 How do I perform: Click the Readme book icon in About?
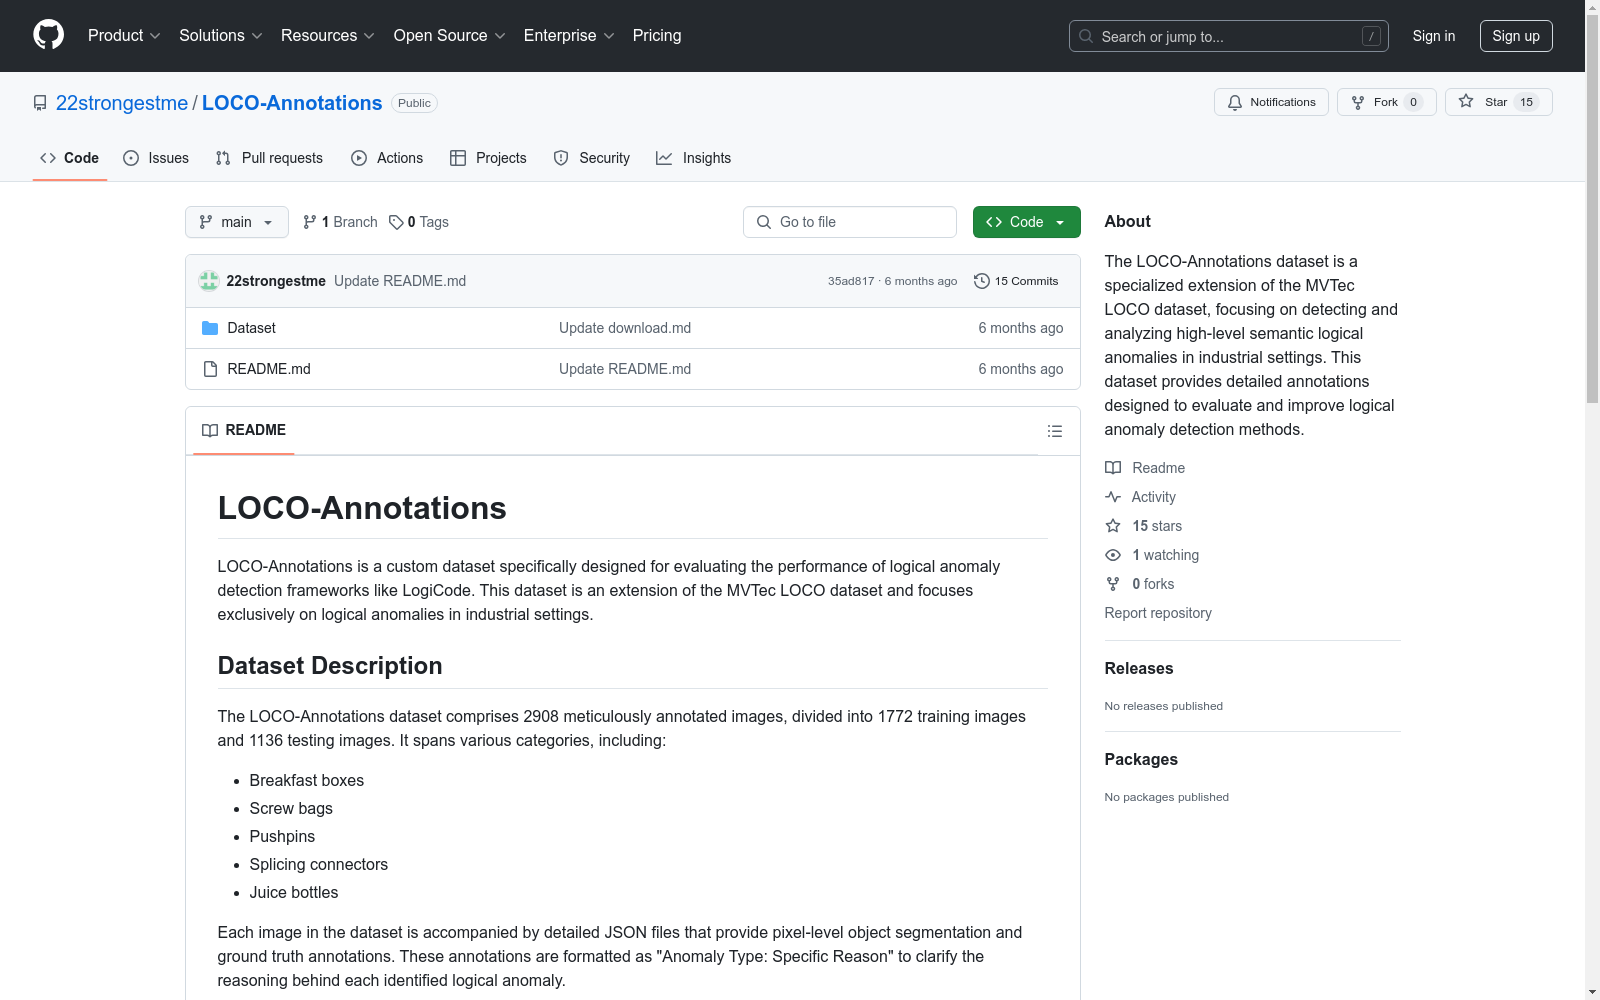tap(1113, 468)
